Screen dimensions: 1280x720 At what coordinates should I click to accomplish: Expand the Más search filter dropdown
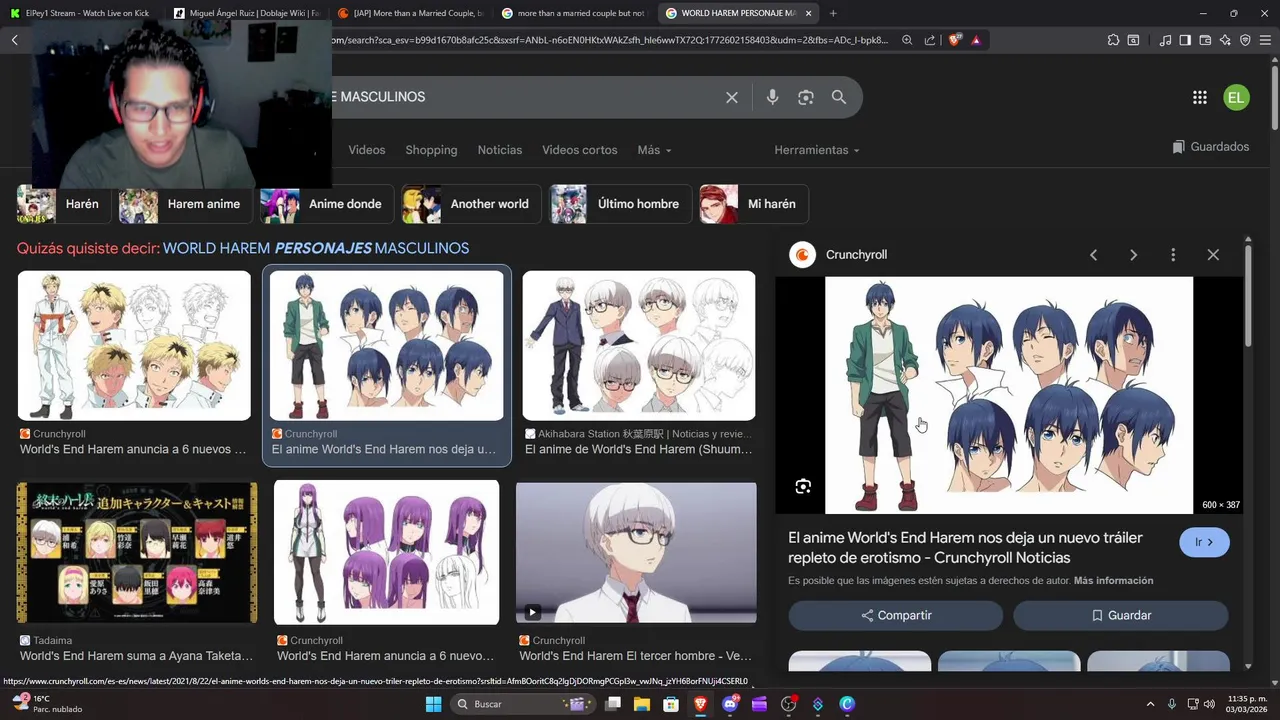654,150
